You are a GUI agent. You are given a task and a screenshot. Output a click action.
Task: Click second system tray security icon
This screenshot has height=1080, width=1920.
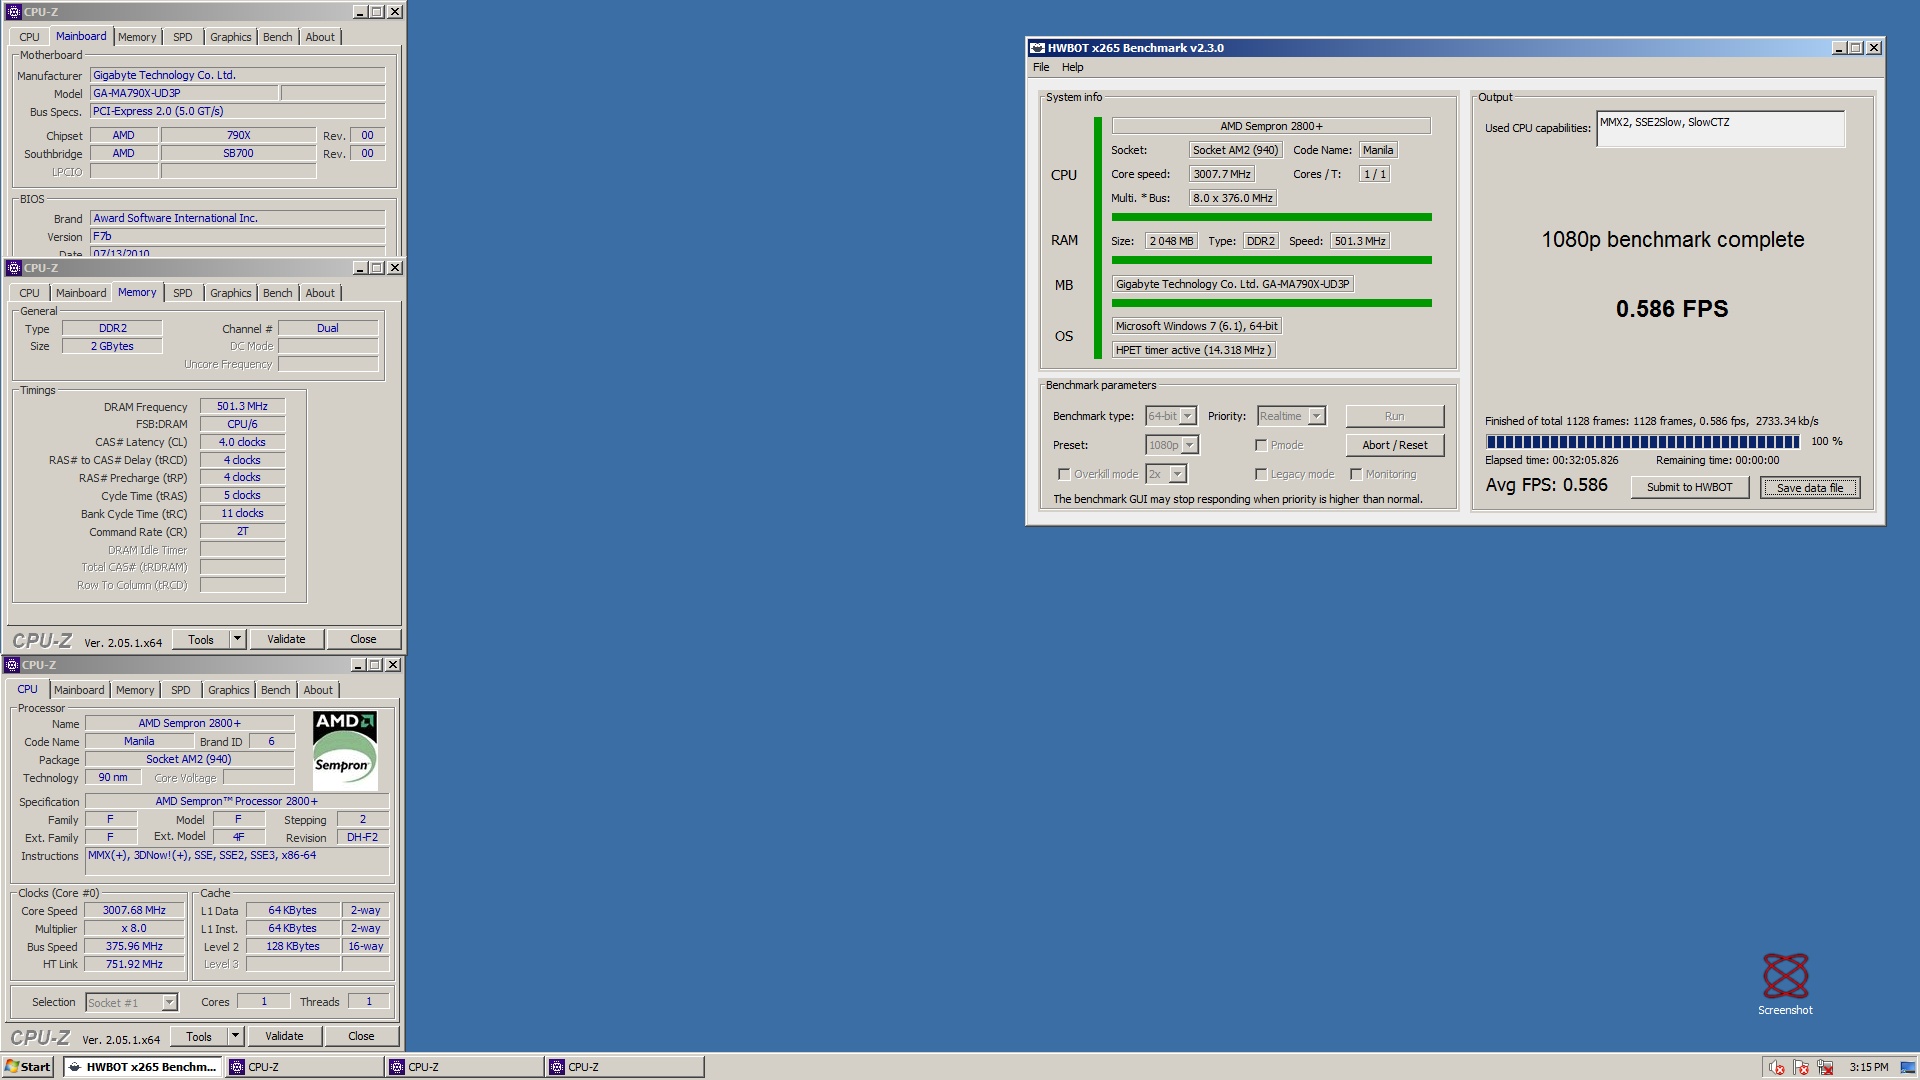(x=1801, y=1067)
